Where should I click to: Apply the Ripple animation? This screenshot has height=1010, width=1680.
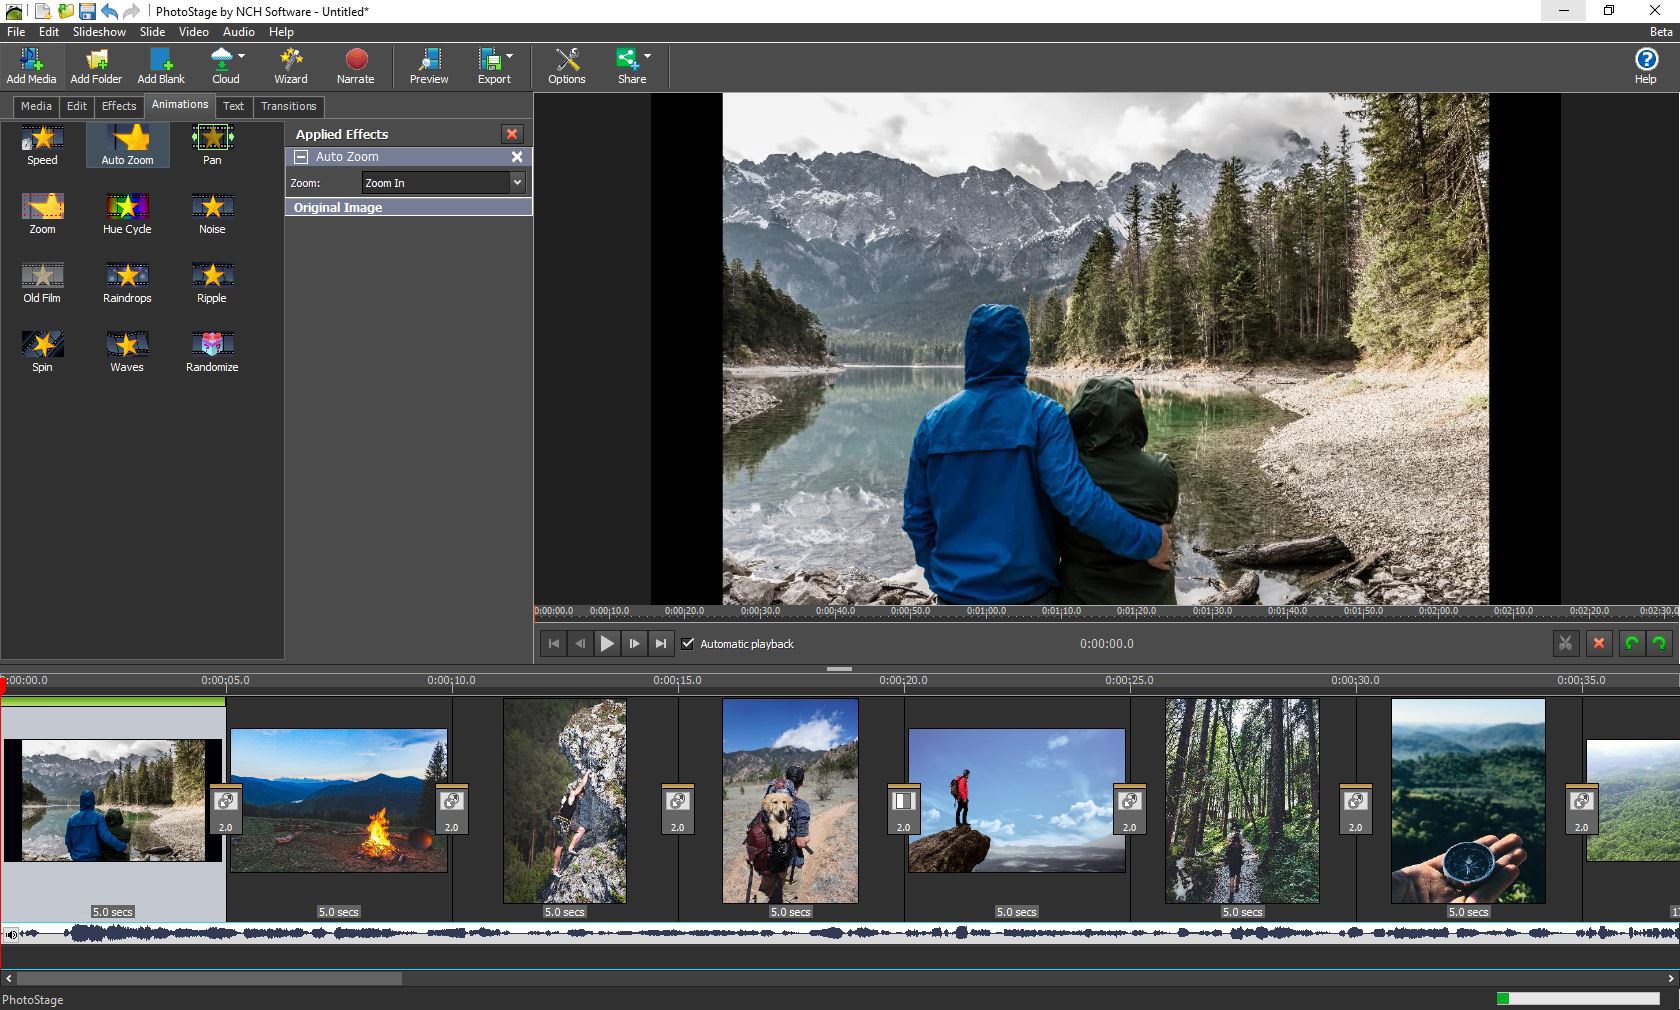click(x=211, y=282)
